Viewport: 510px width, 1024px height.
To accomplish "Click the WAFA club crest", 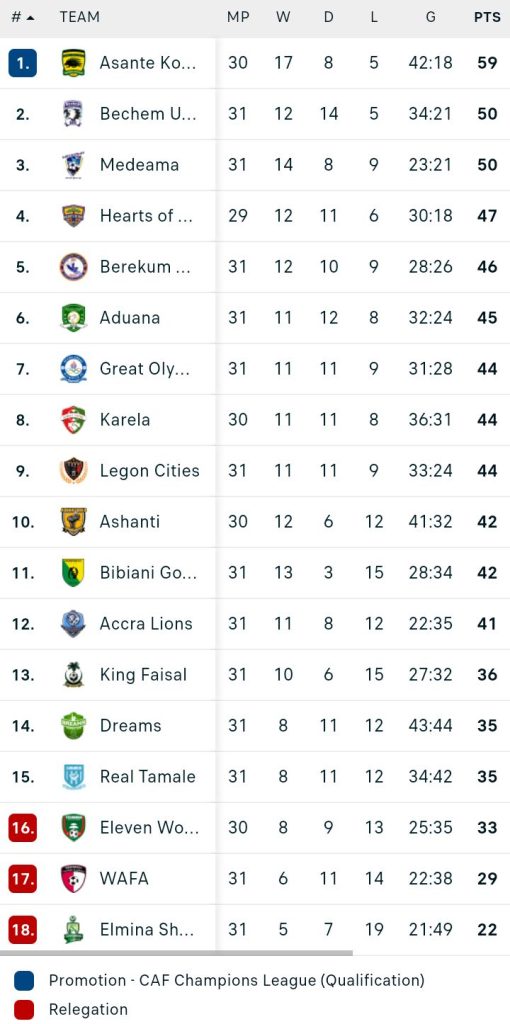I will pyautogui.click(x=74, y=878).
